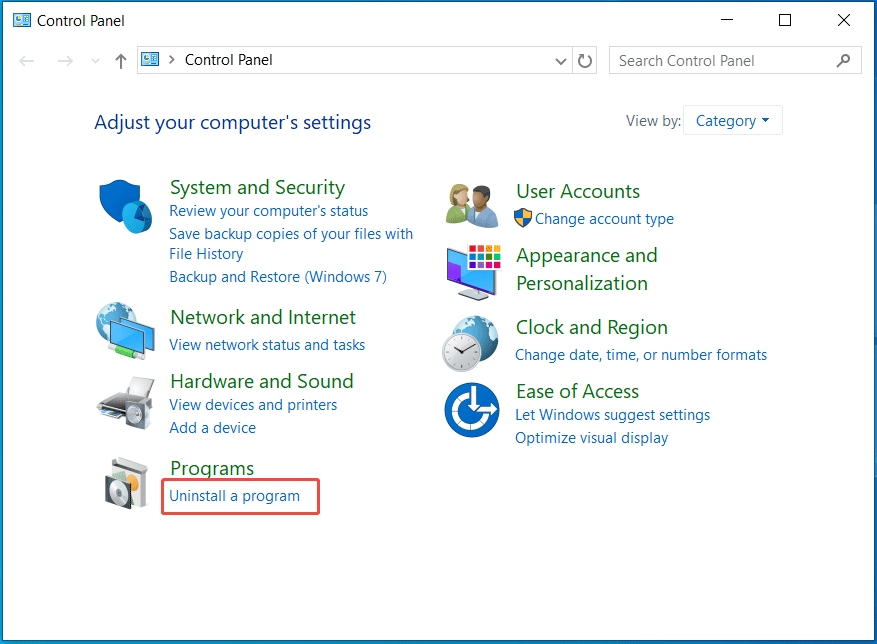This screenshot has width=877, height=644.
Task: Click View devices and printers
Action: [253, 405]
